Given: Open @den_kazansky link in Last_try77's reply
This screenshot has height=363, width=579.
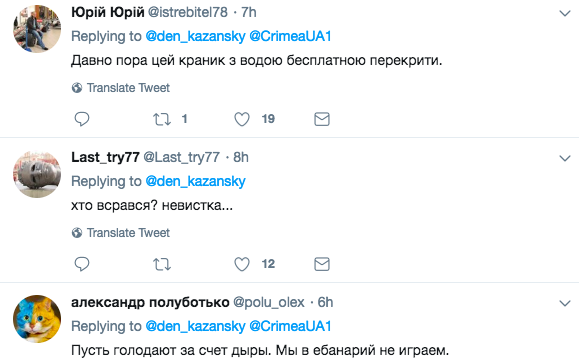Looking at the screenshot, I should (195, 181).
